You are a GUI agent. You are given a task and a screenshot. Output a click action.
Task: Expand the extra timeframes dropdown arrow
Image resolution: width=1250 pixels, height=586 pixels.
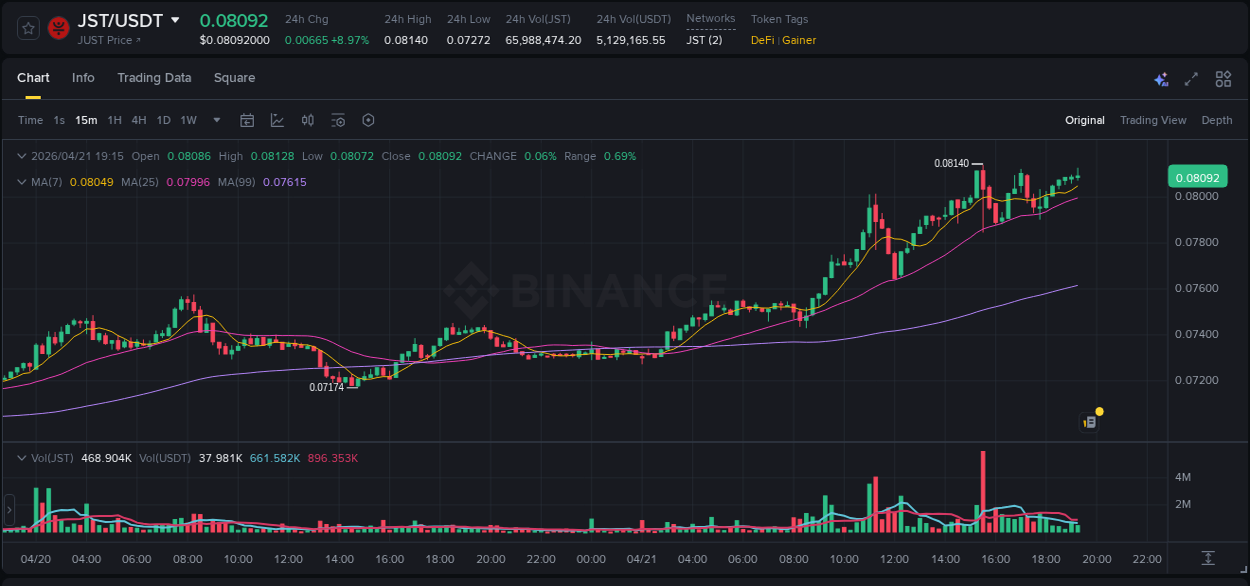tap(215, 119)
